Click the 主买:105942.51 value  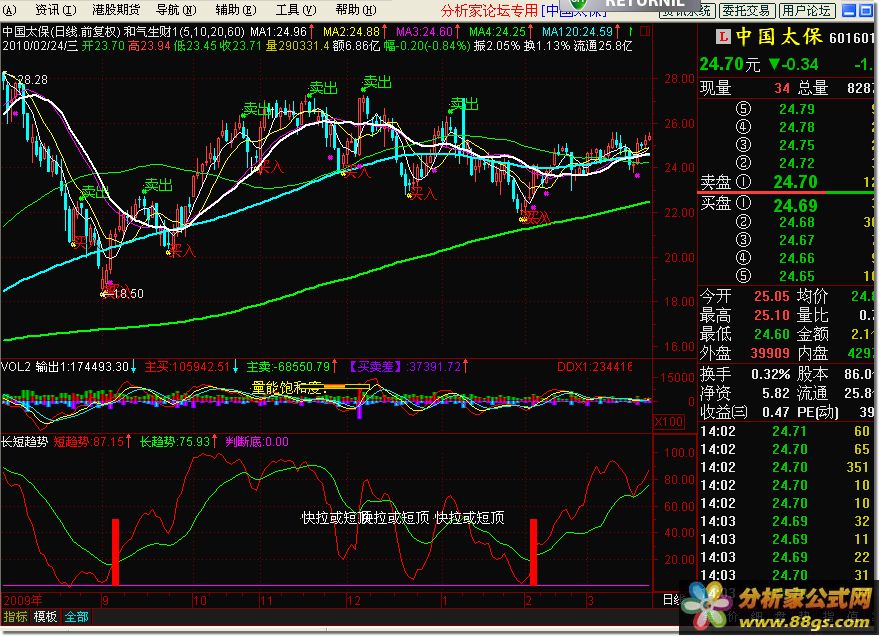coord(187,367)
